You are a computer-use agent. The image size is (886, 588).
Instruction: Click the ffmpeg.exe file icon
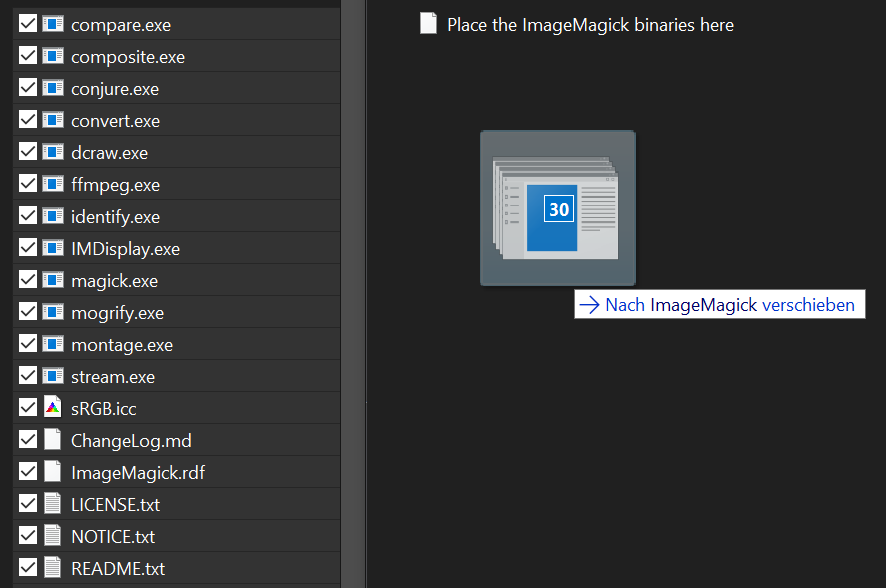[x=53, y=184]
